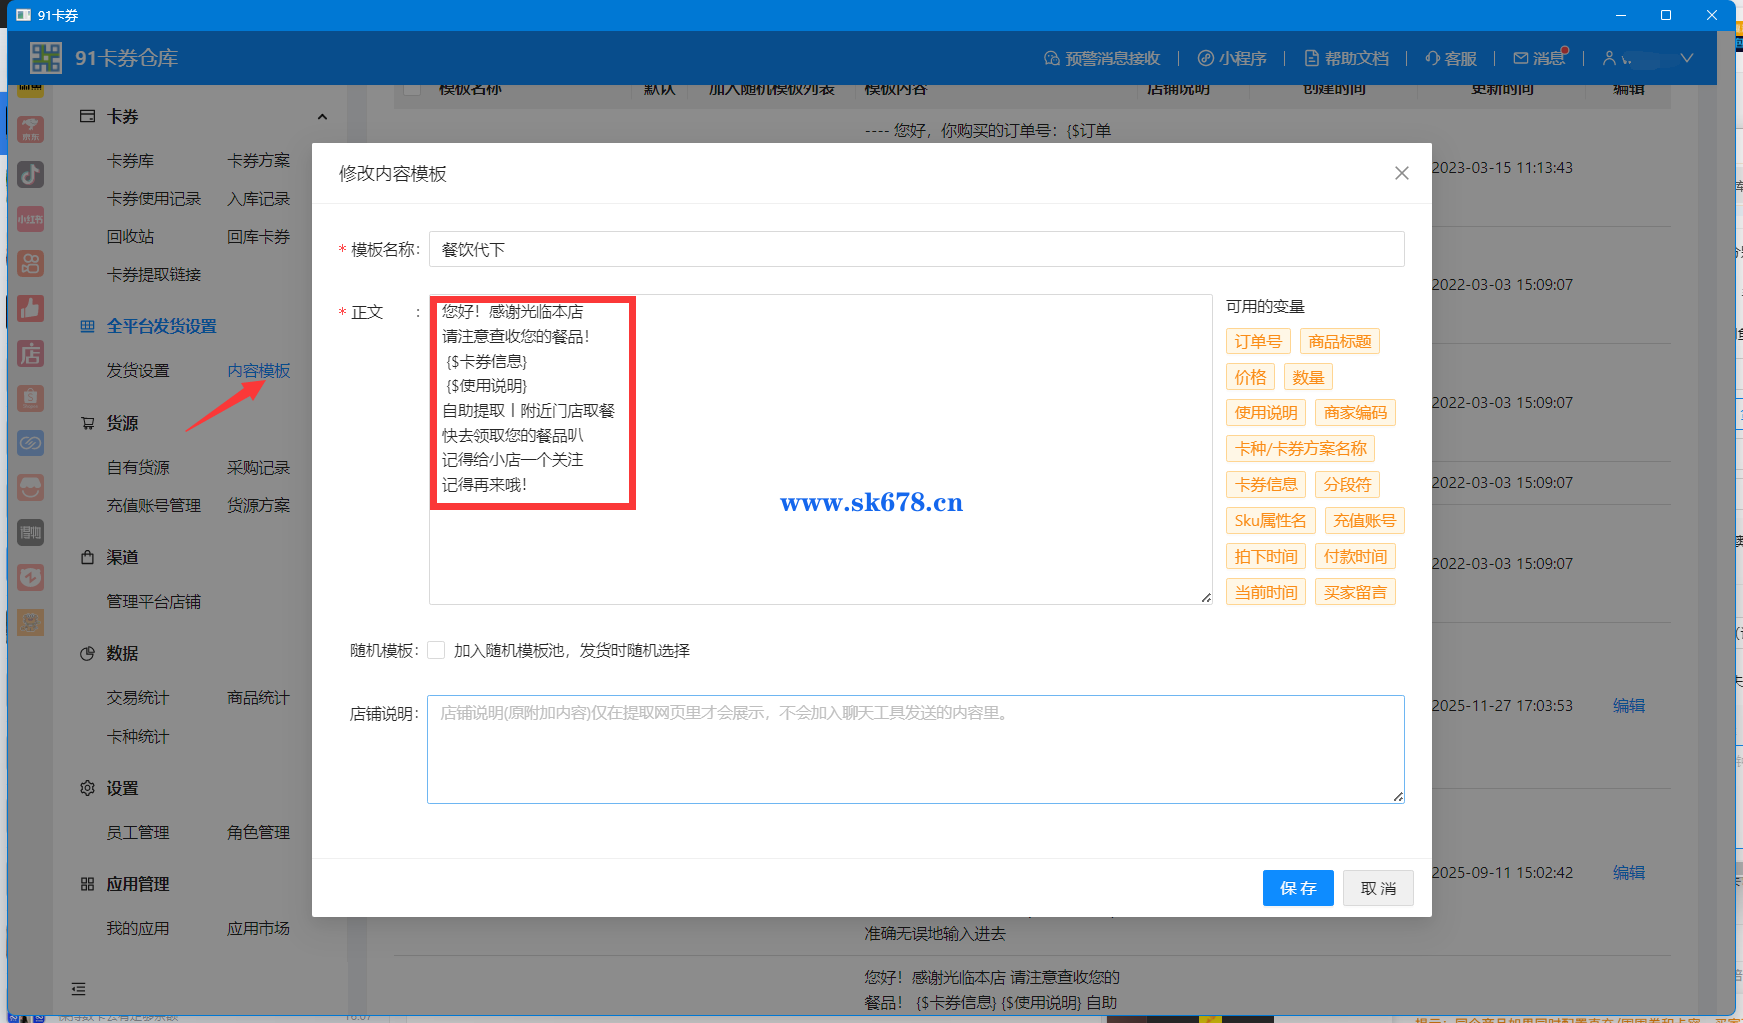Click the Douyin icon in left sidebar
Image resolution: width=1743 pixels, height=1023 pixels.
[x=30, y=174]
